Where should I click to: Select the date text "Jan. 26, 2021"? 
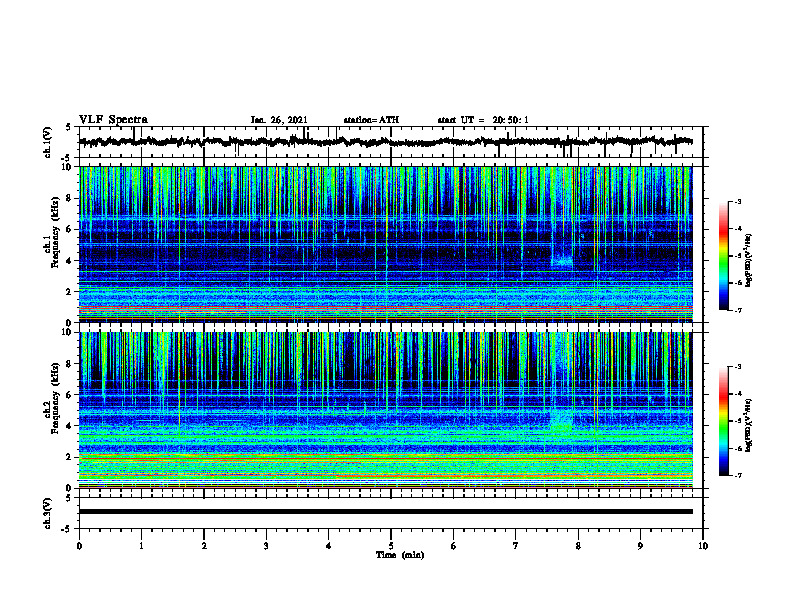click(279, 120)
